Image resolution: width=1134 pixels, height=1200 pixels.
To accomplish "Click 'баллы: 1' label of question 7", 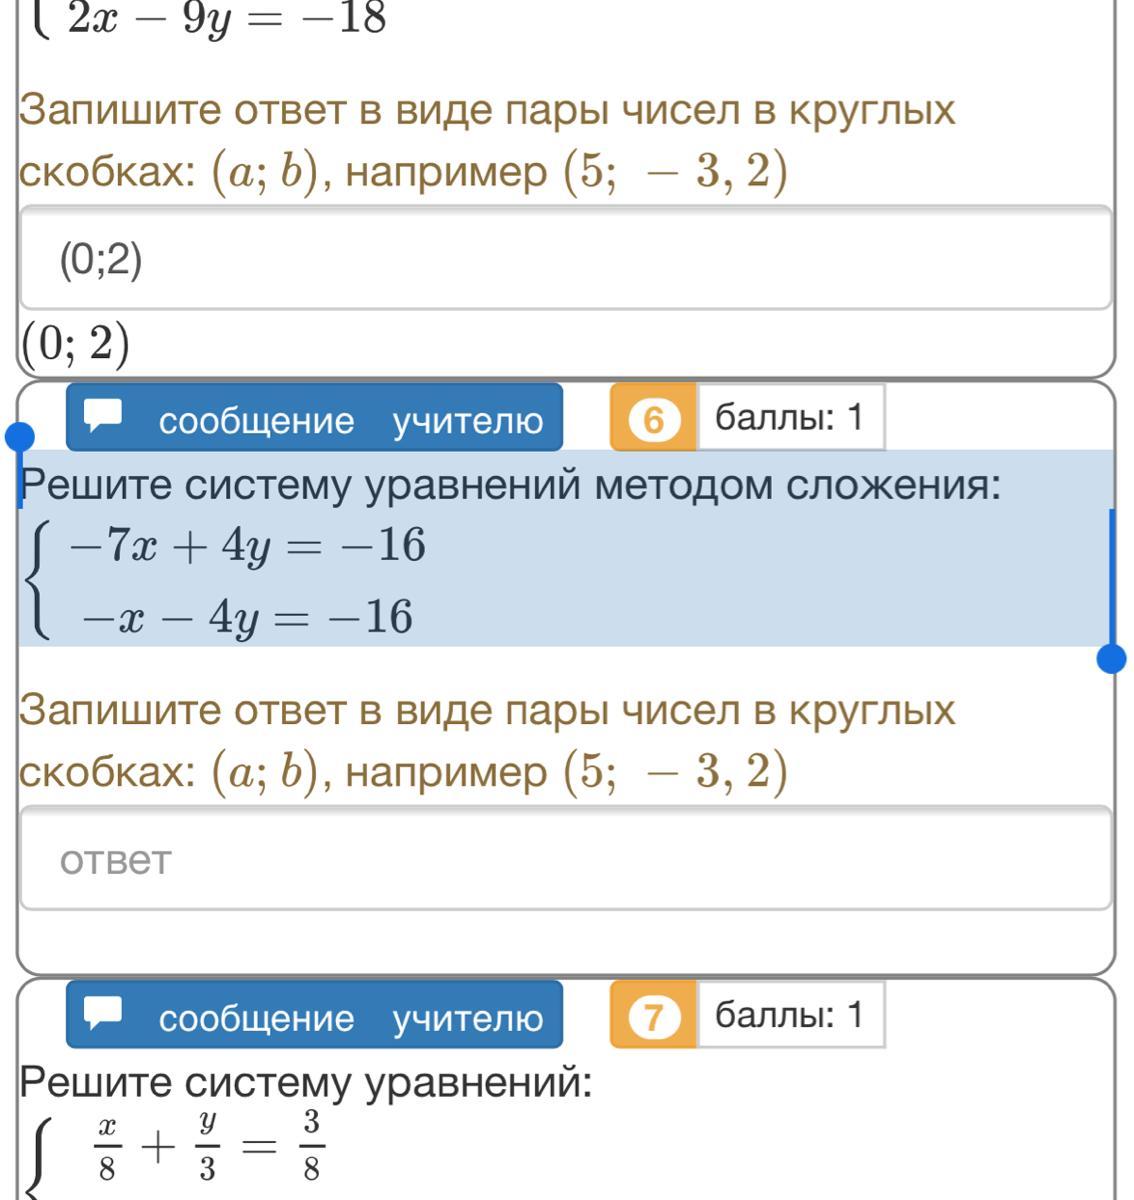I will pos(789,1015).
